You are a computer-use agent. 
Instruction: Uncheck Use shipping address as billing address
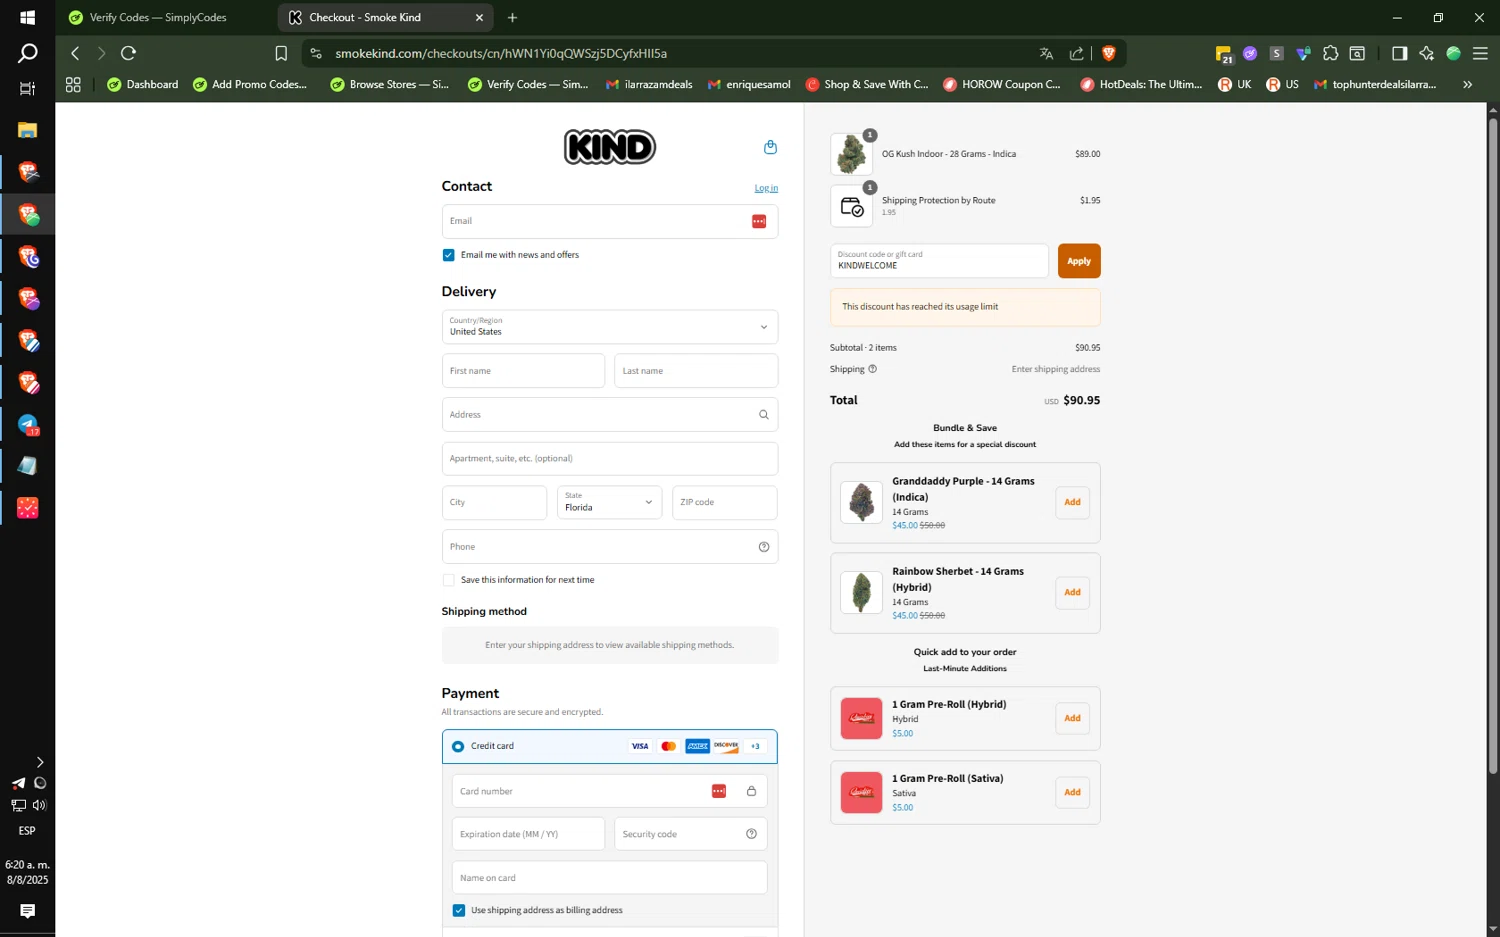[458, 910]
